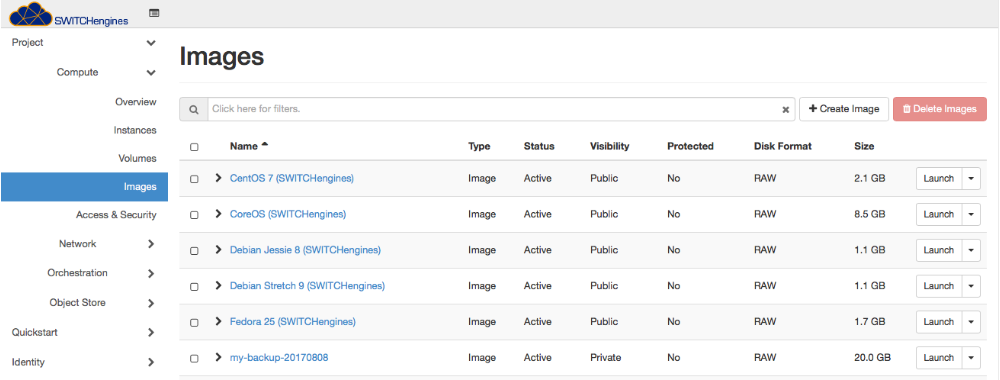Viewport: 1000px width, 380px height.
Task: Click the Delete Images button
Action: click(939, 109)
